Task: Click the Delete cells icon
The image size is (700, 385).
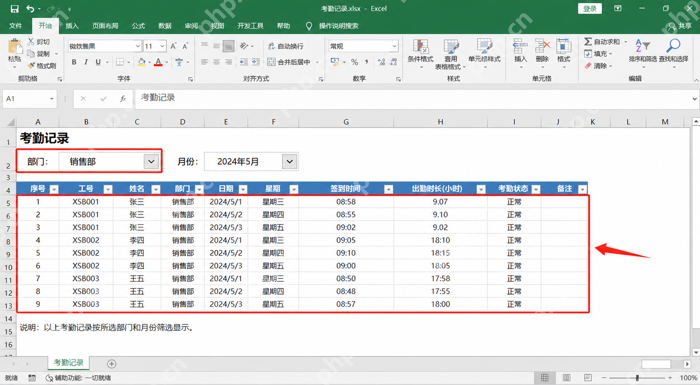Action: 542,46
